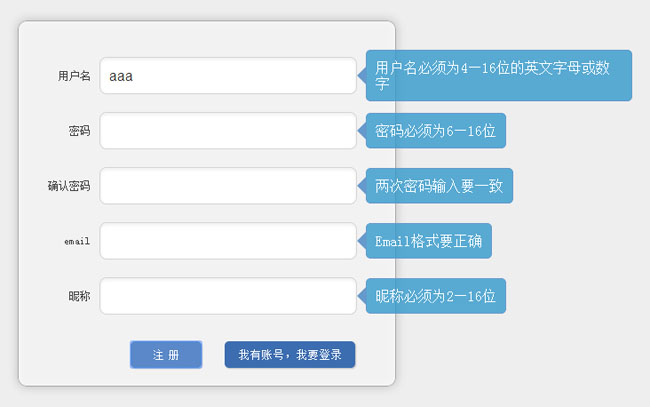Click the 密码必须为6—16位 tooltip
The width and height of the screenshot is (650, 407).
[x=436, y=131]
